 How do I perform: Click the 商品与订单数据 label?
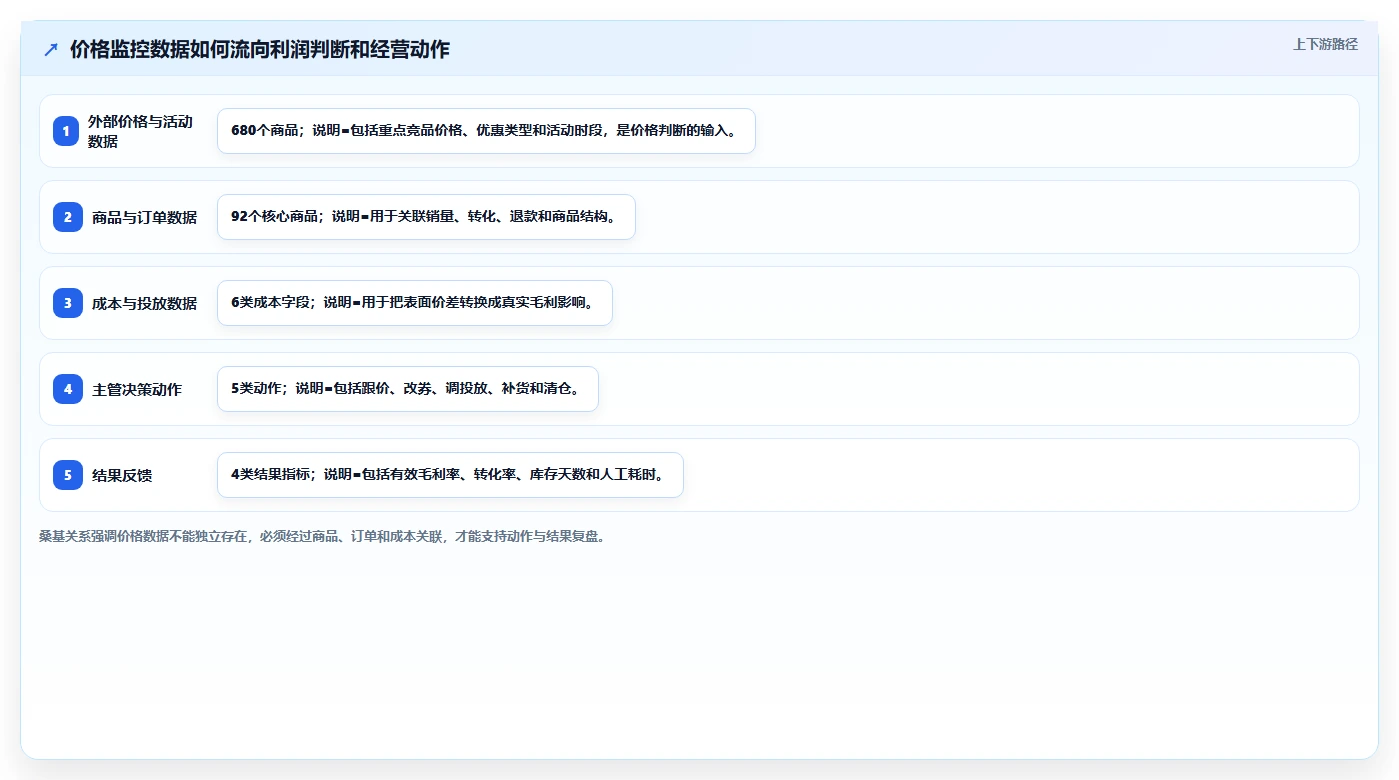pos(144,217)
